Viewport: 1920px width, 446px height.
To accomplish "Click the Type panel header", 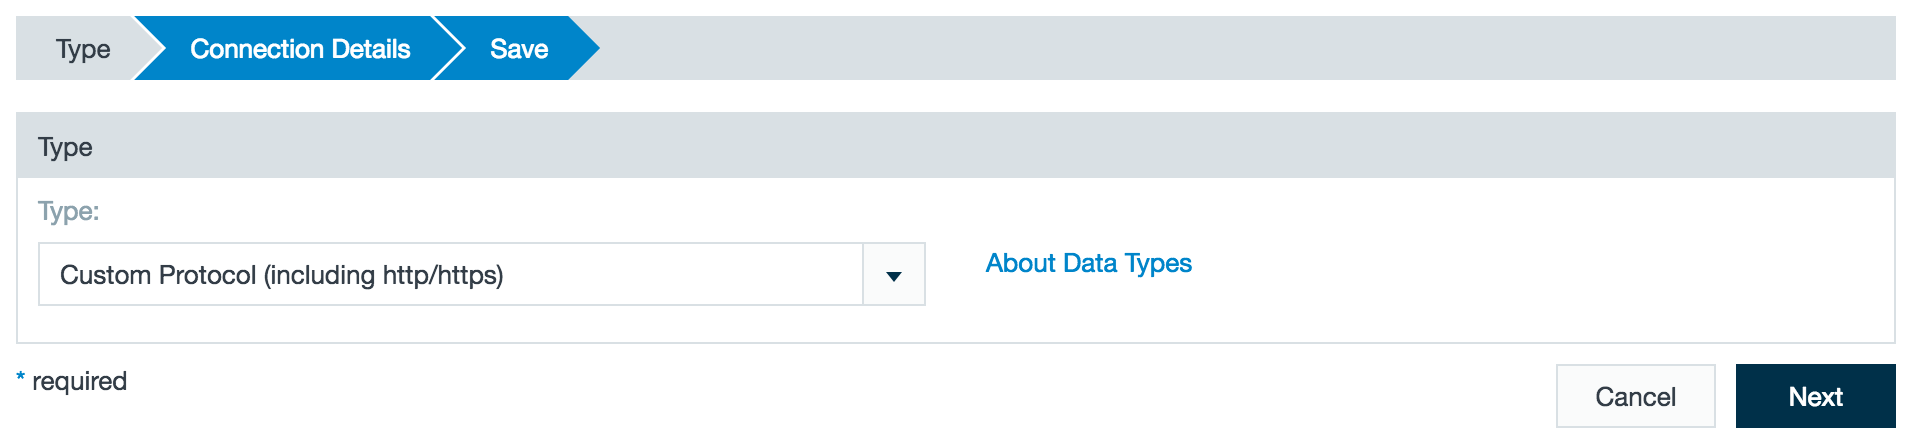I will 955,146.
